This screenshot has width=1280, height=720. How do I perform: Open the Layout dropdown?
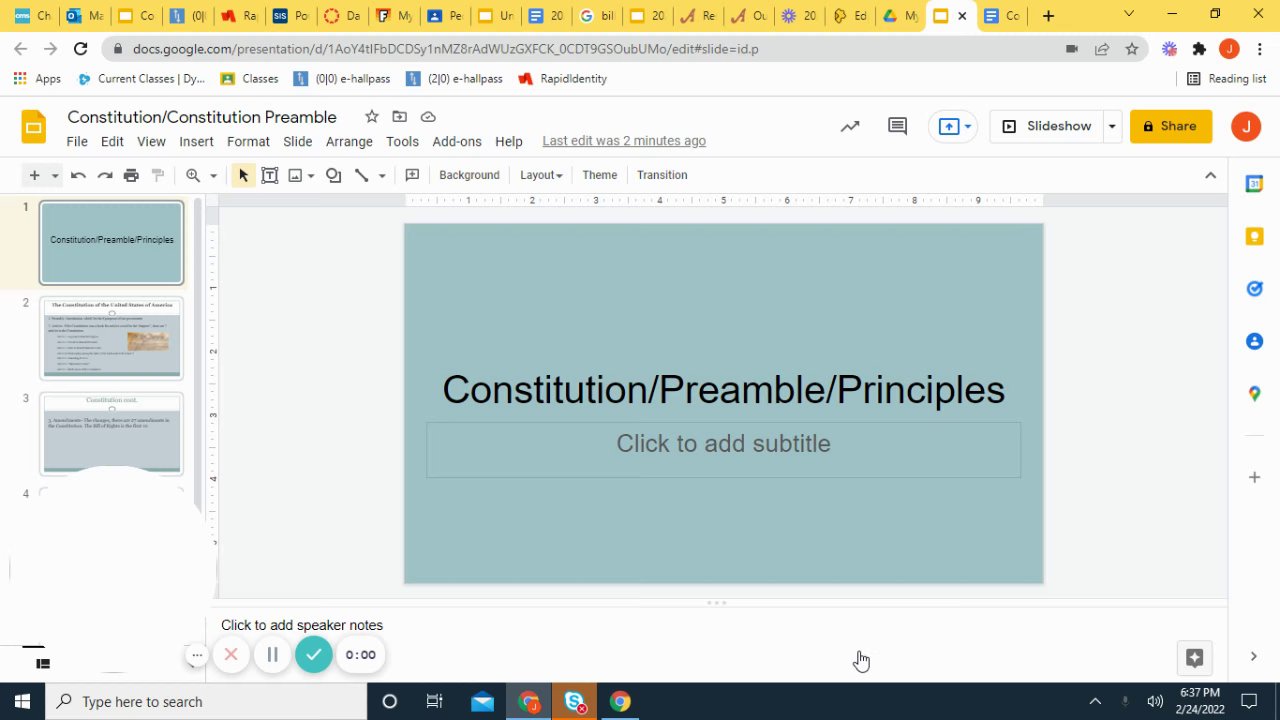pos(541,175)
